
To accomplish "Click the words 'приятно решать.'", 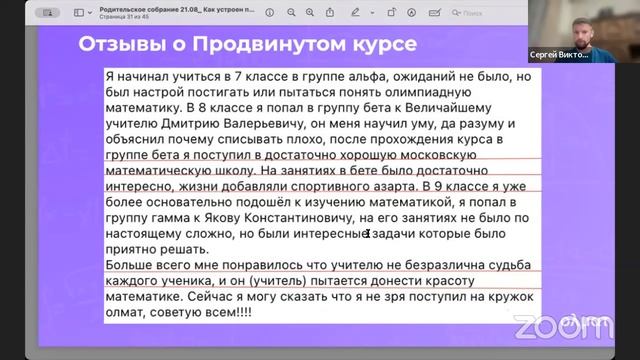I will tap(157, 249).
